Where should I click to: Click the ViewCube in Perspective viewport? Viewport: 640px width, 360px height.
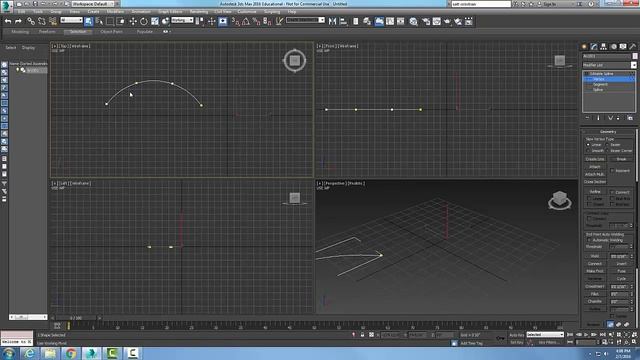pyautogui.click(x=560, y=200)
